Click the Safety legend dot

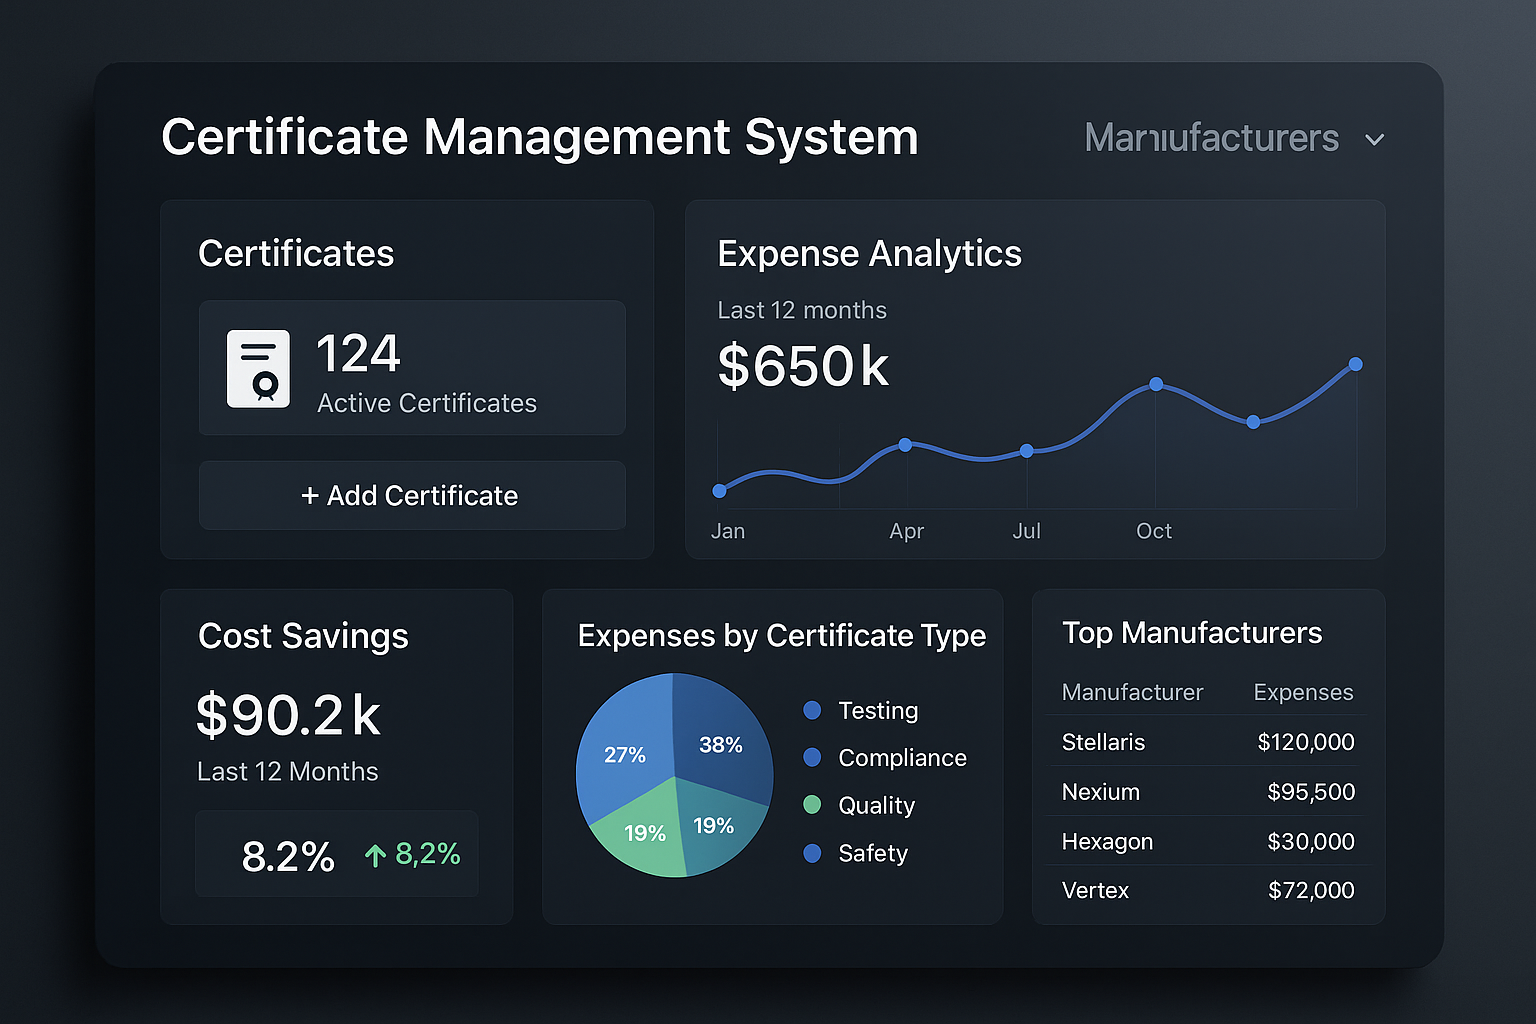tap(812, 853)
